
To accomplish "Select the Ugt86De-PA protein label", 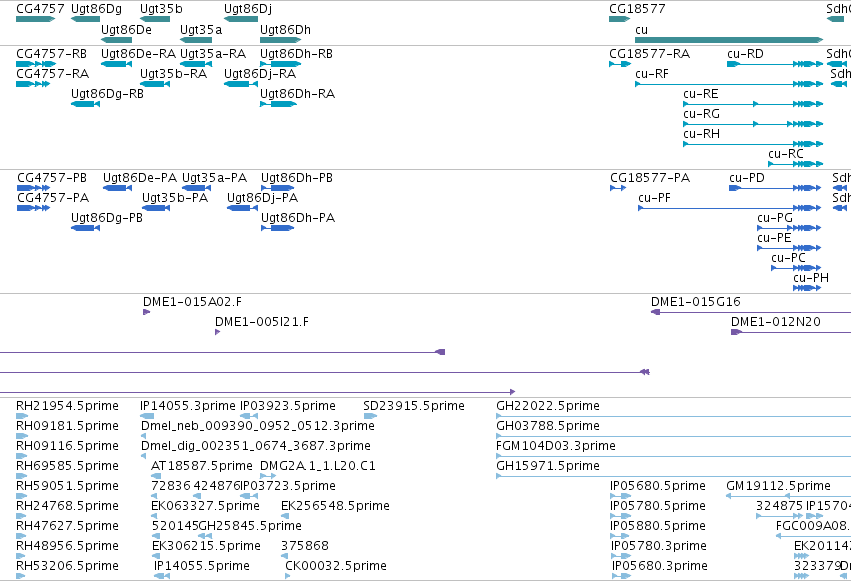I will click(x=140, y=178).
